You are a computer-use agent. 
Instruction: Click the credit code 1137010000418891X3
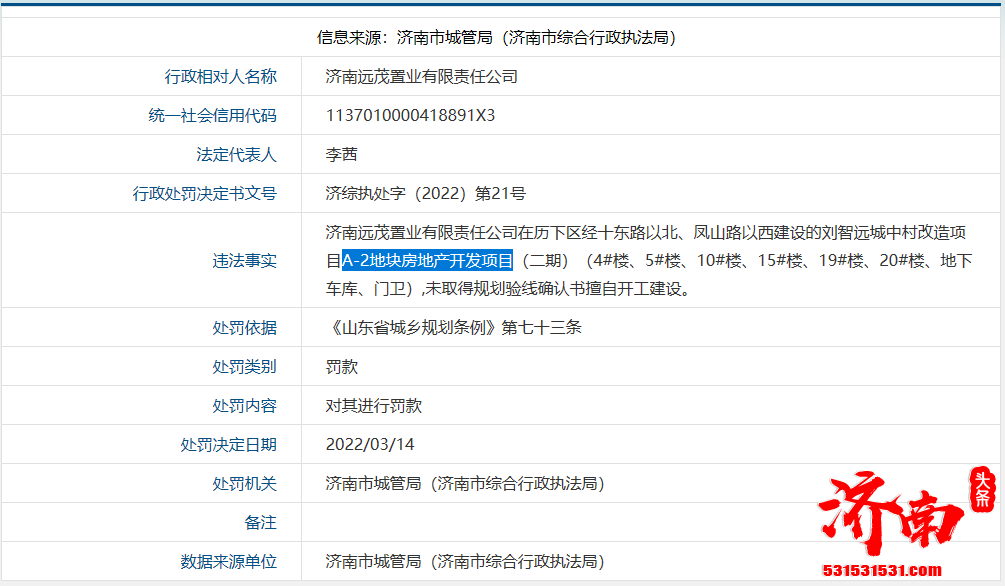pos(408,115)
